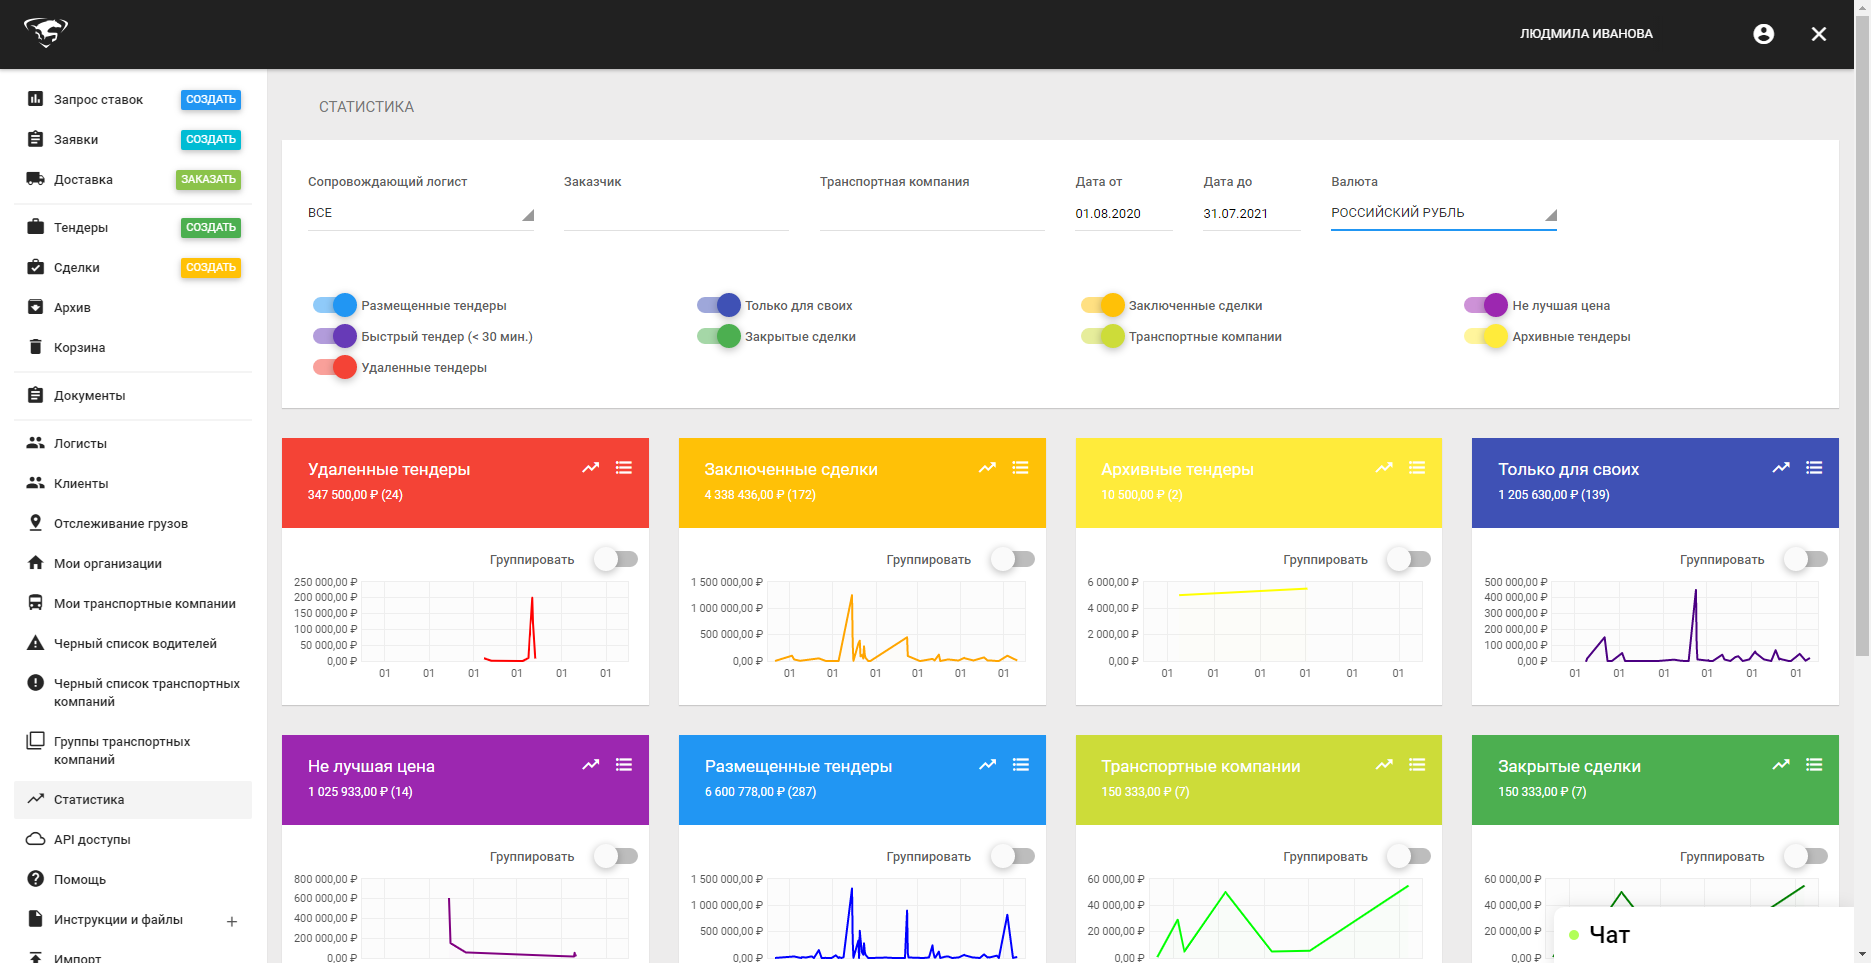Toggle Быстрый тендер (< 30 мин.) switch

[x=335, y=336]
